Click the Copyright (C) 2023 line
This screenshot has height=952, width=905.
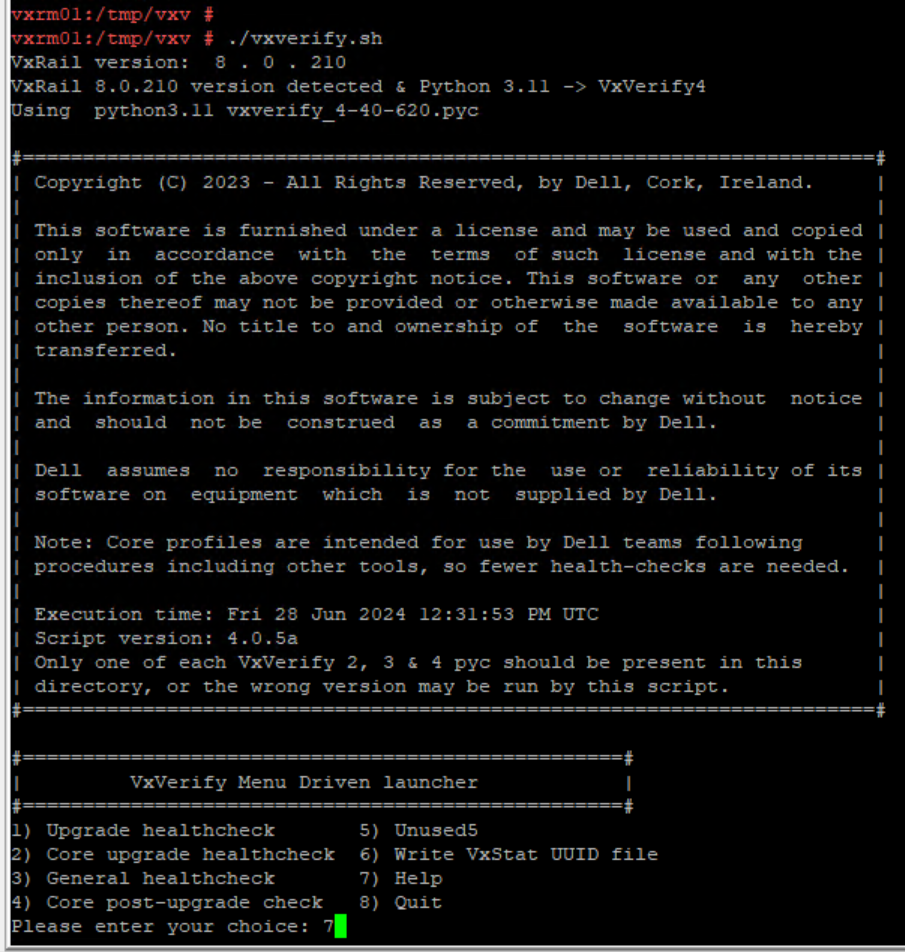[423, 183]
